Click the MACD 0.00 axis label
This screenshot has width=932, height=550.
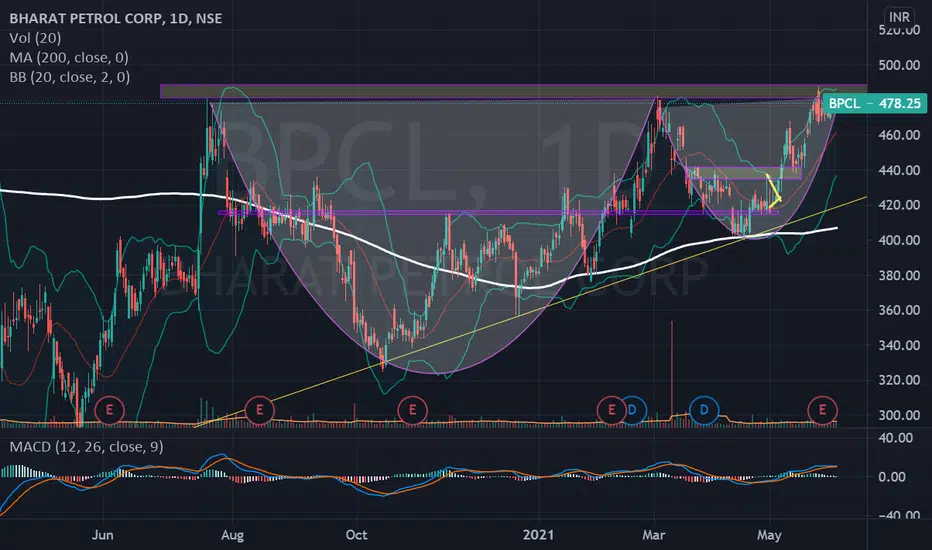pyautogui.click(x=892, y=477)
